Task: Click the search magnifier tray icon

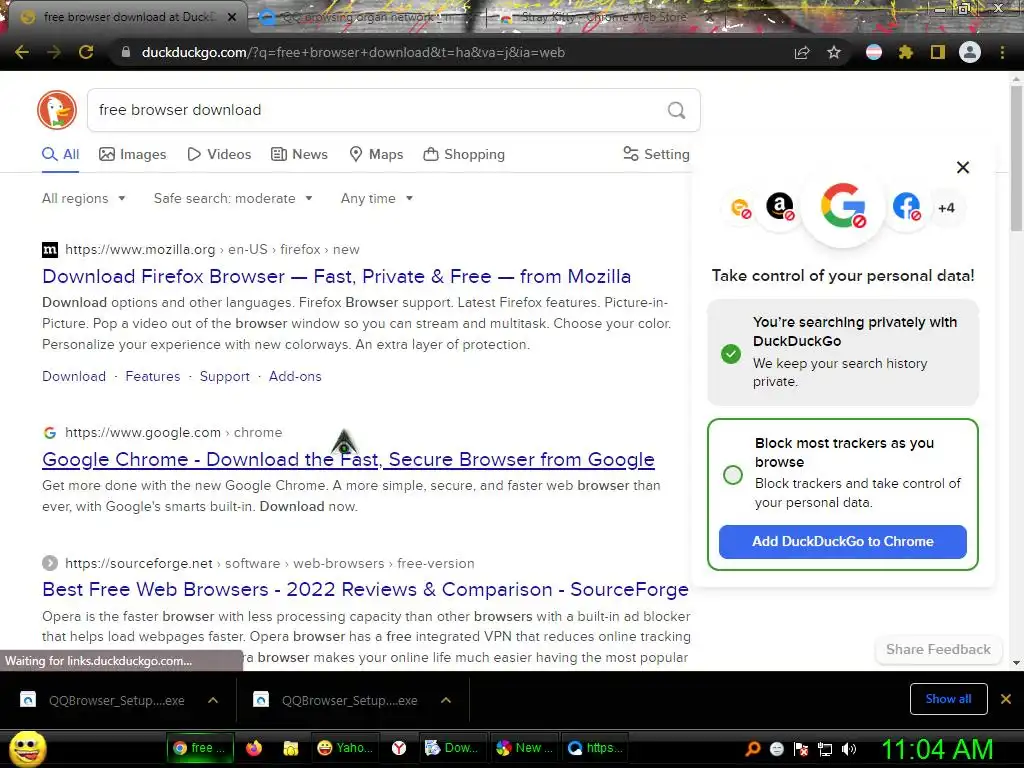Action: click(753, 749)
